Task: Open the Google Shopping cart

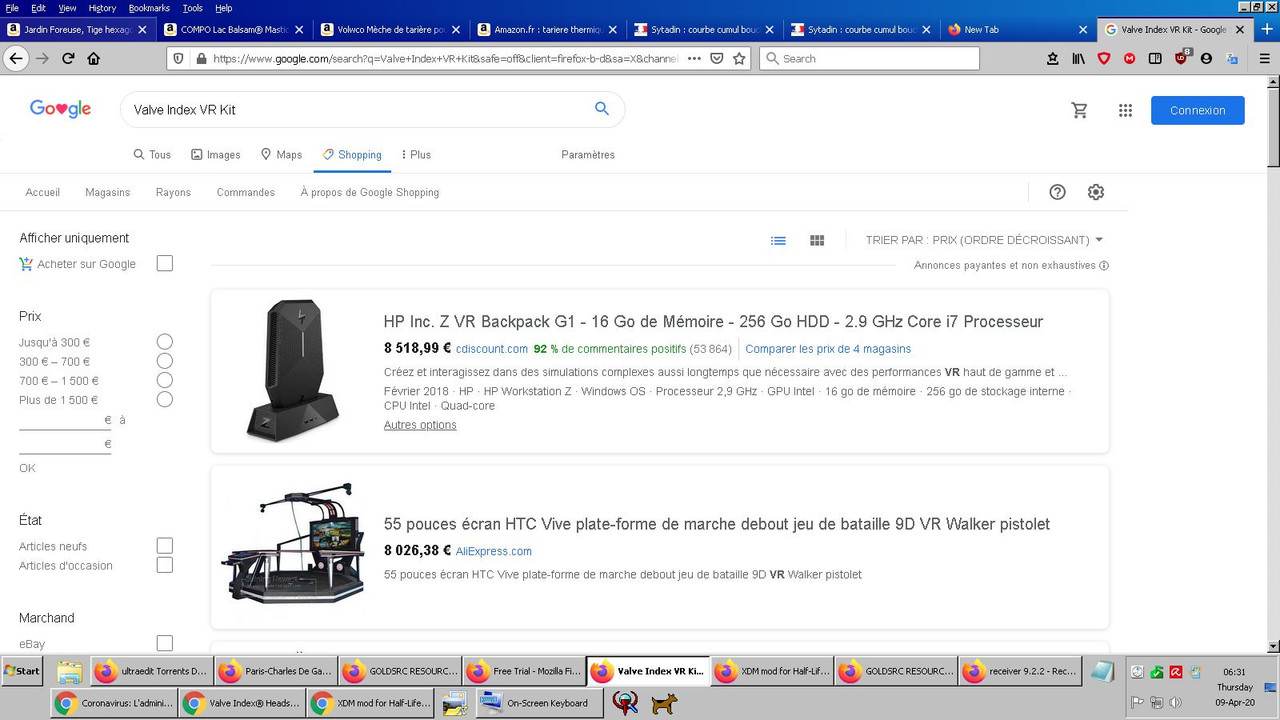Action: point(1080,110)
